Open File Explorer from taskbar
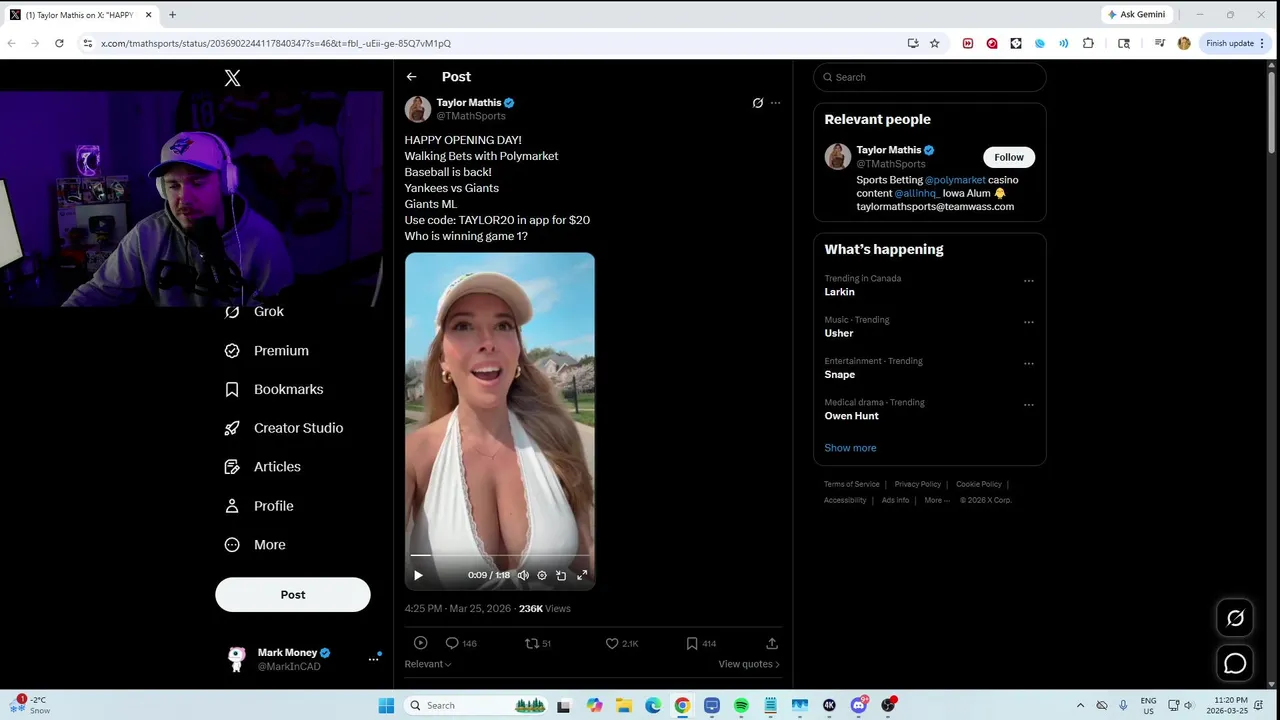Screen dimensions: 1280x720 tap(624, 705)
